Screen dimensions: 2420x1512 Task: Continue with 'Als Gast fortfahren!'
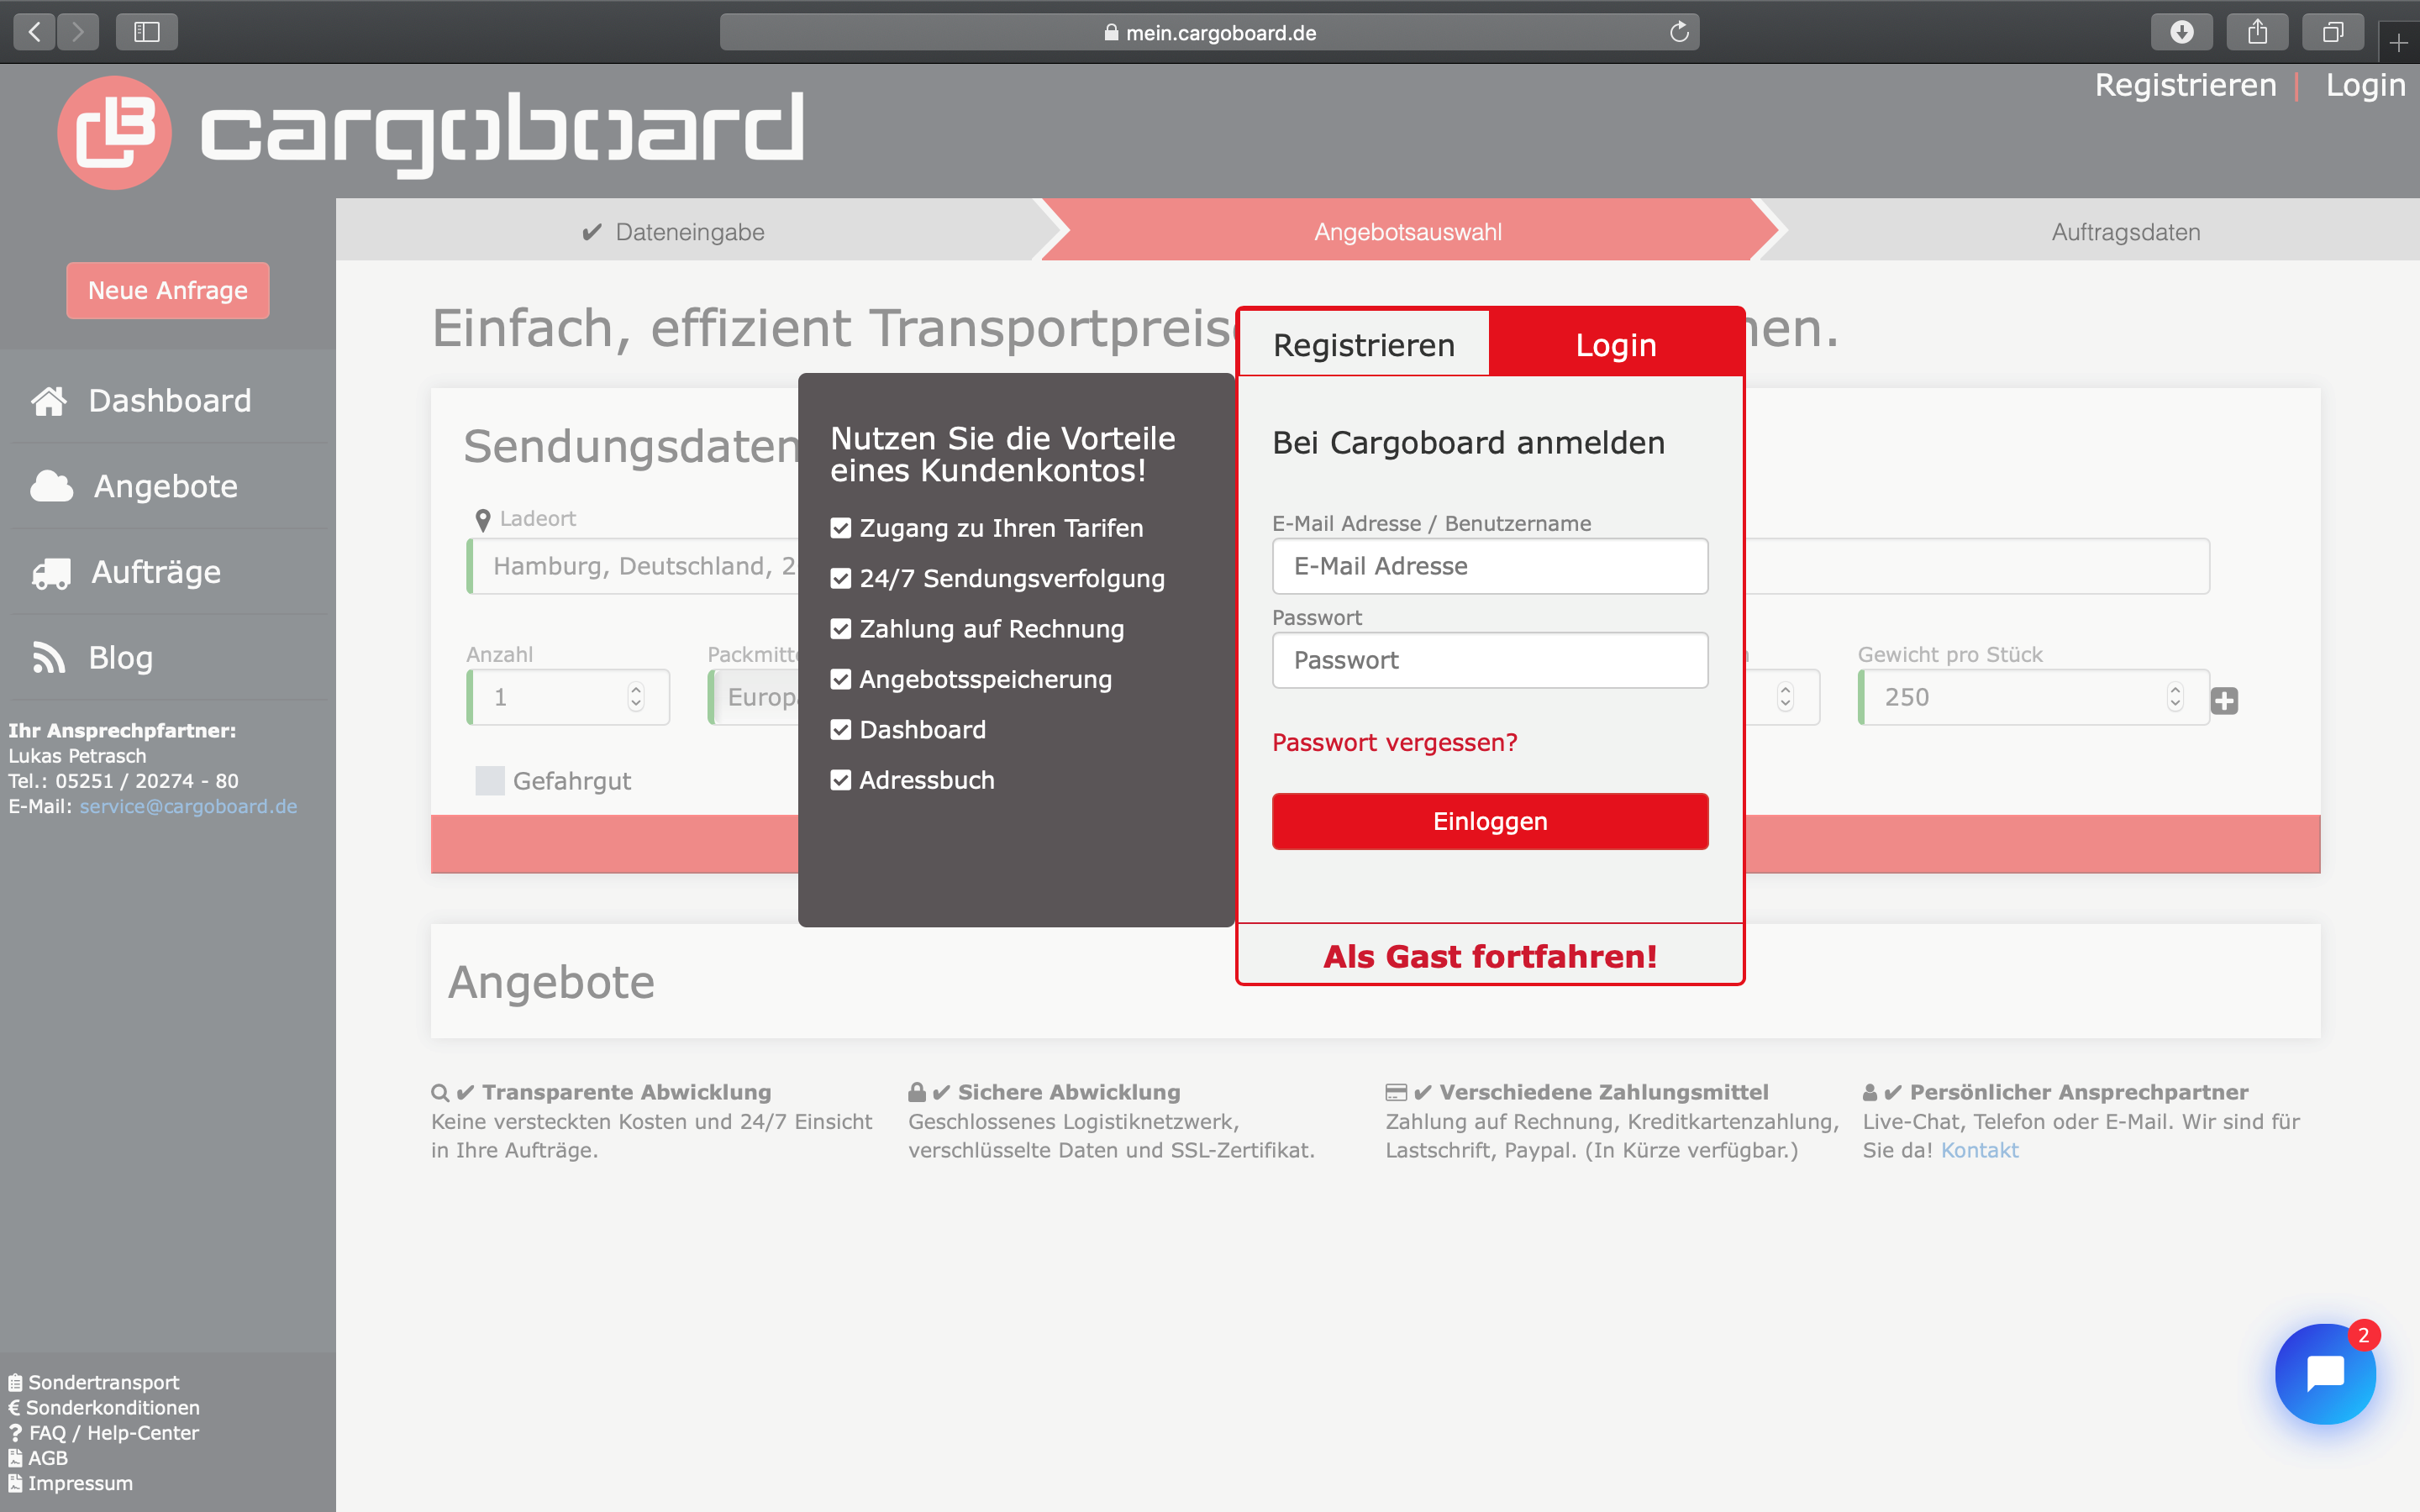1490,956
